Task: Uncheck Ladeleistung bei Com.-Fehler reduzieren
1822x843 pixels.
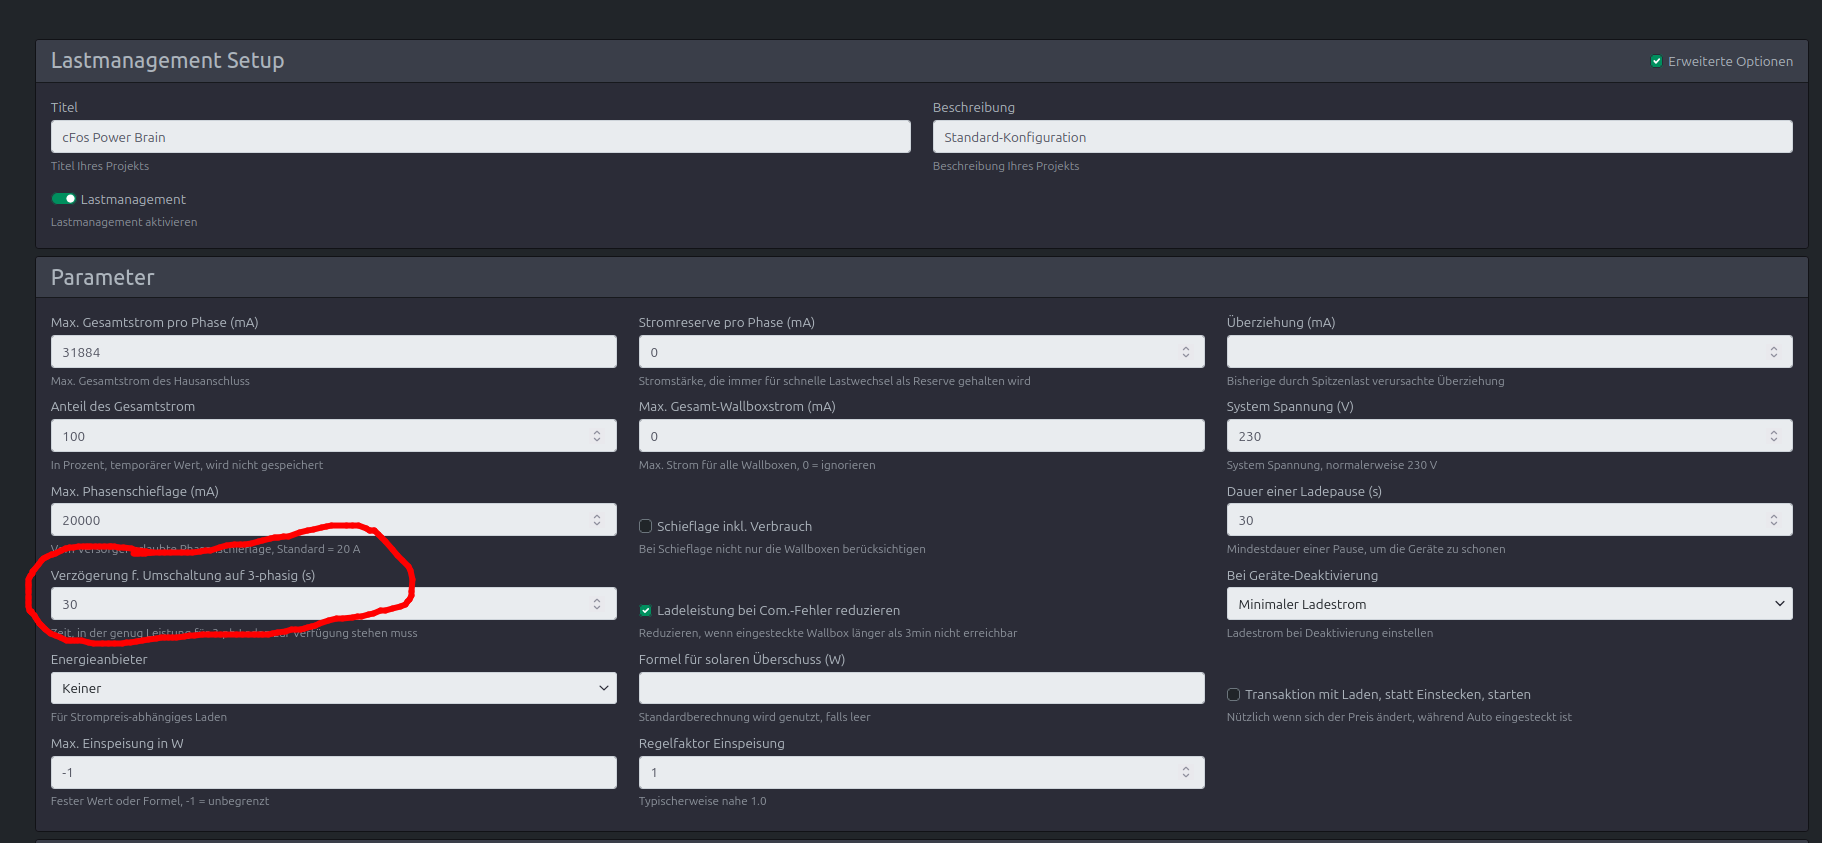Action: (645, 610)
